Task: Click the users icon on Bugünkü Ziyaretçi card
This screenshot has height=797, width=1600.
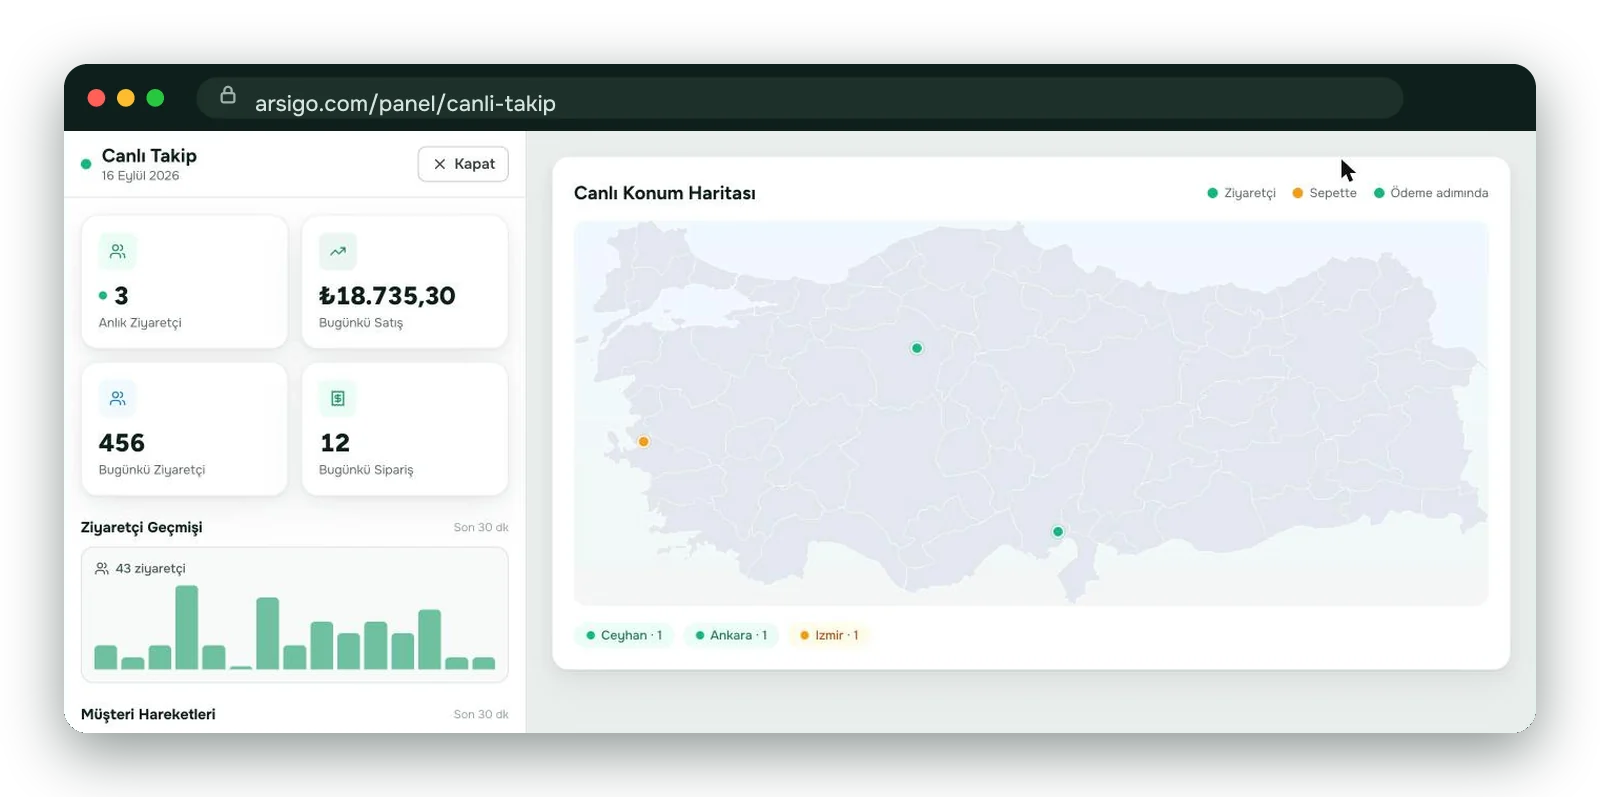Action: [x=118, y=398]
